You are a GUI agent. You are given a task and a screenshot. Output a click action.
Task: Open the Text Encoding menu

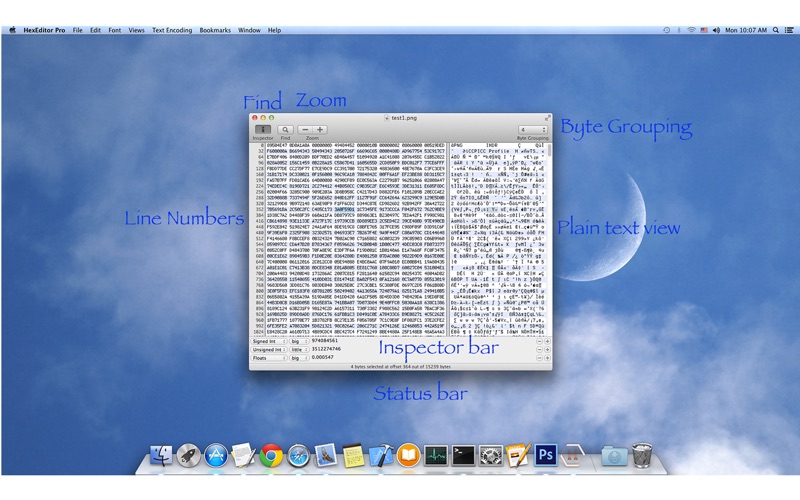[x=172, y=30]
